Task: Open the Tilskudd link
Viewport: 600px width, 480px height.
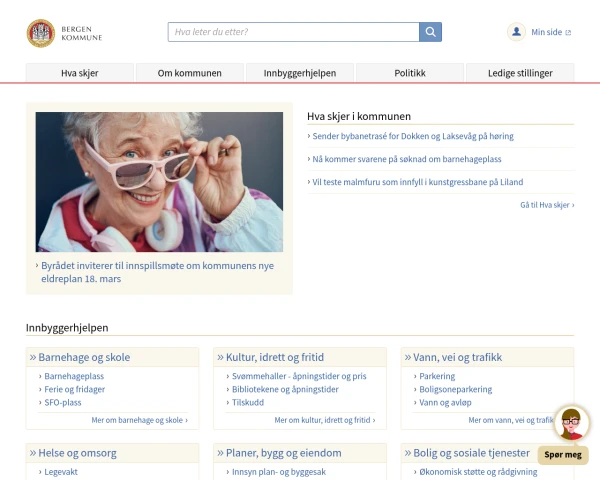Action: coord(248,403)
